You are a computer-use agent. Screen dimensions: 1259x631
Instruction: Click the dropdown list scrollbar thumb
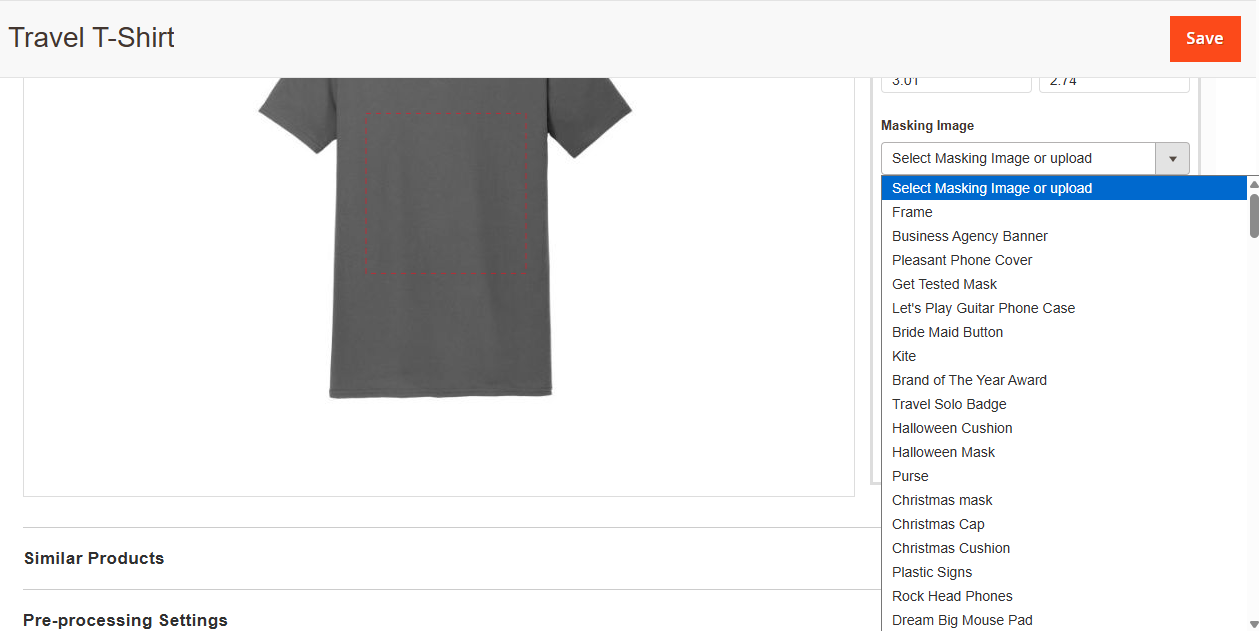coord(1254,215)
